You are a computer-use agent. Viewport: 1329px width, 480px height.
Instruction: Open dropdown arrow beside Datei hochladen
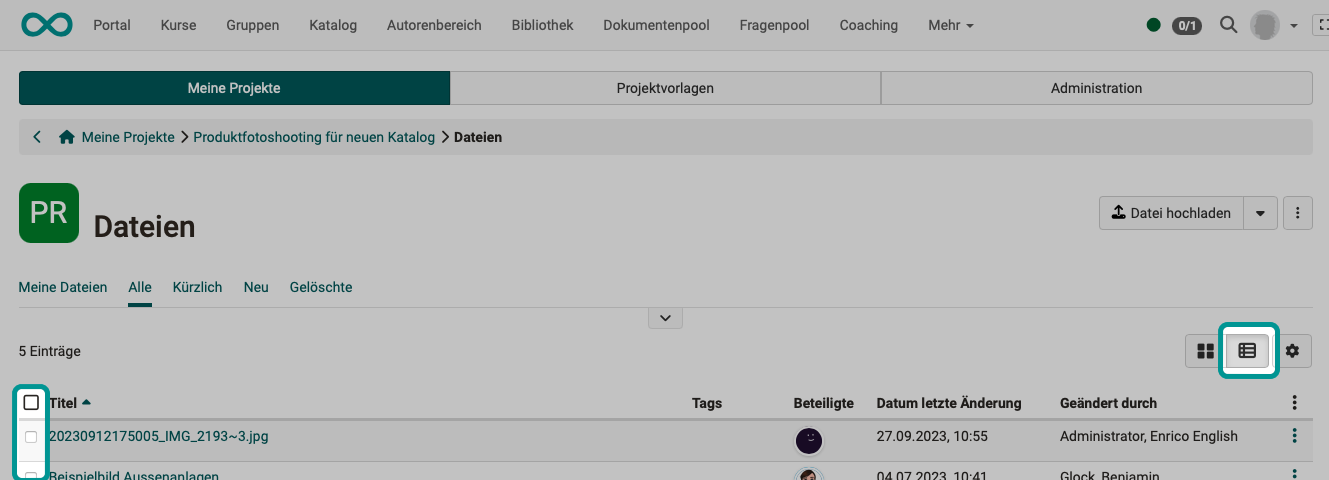click(x=1260, y=213)
